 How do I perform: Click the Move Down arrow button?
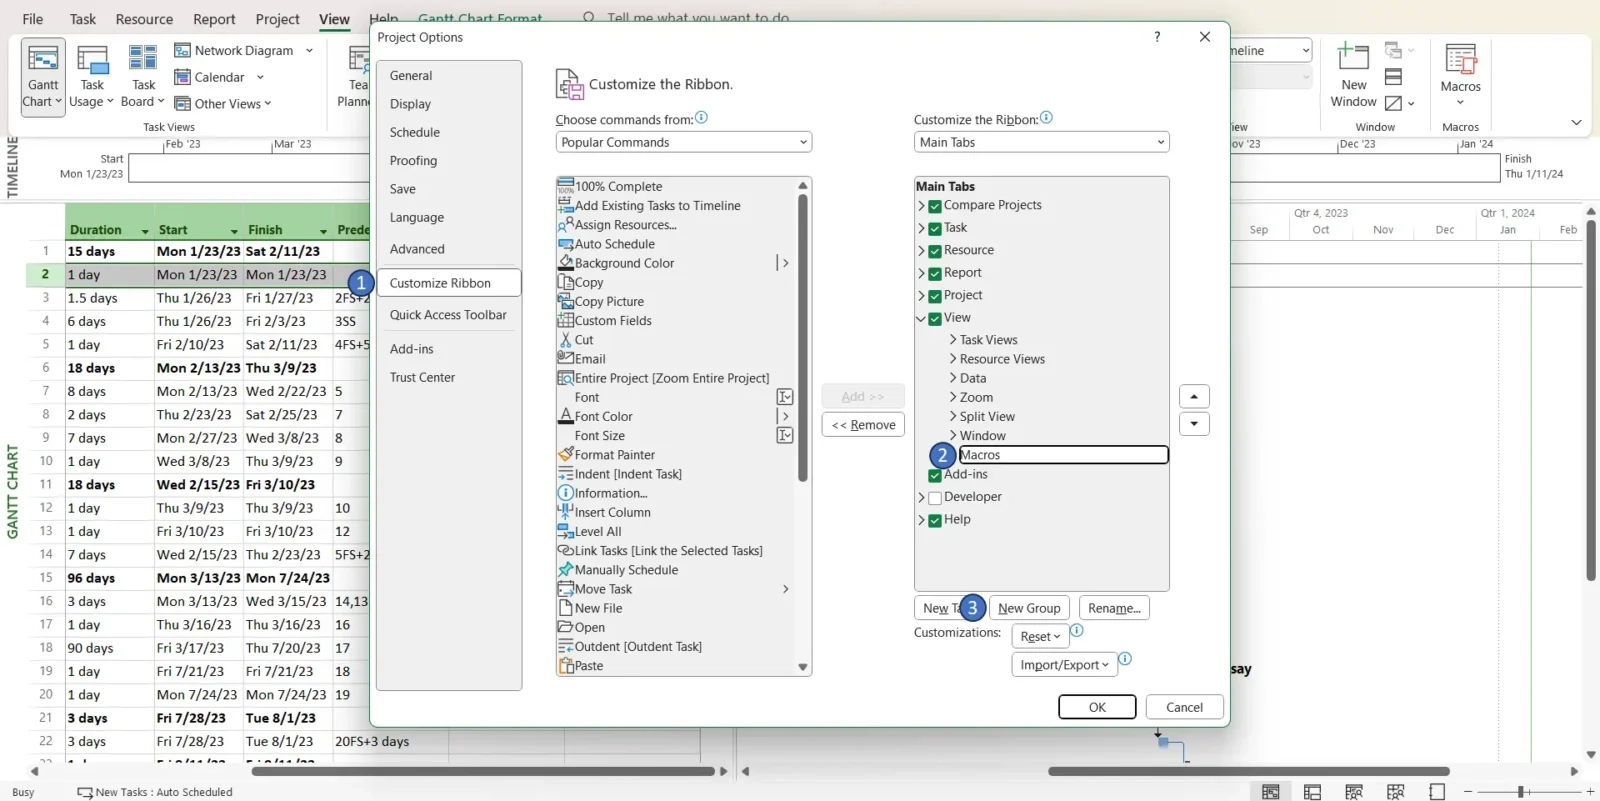coord(1194,424)
